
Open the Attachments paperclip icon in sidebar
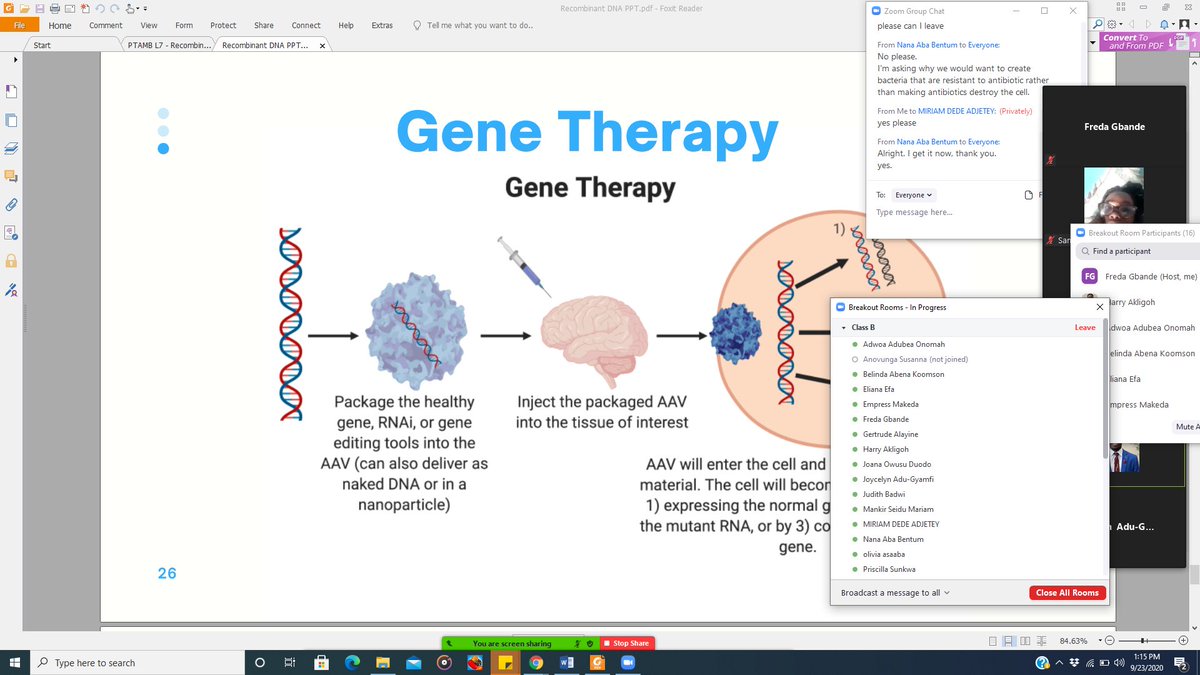click(11, 204)
